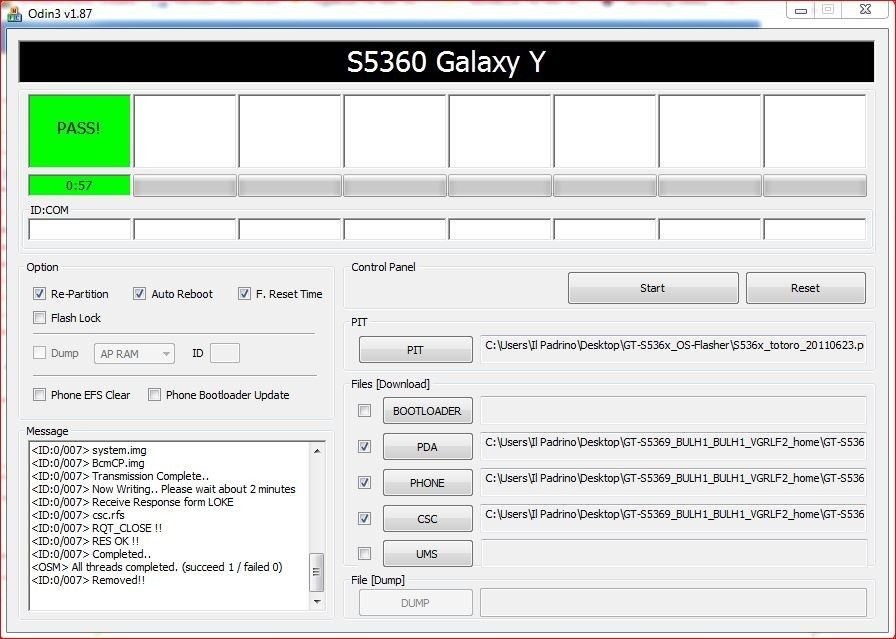Toggle F. Reset Time checkbox
The height and width of the screenshot is (639, 896).
pyautogui.click(x=244, y=294)
